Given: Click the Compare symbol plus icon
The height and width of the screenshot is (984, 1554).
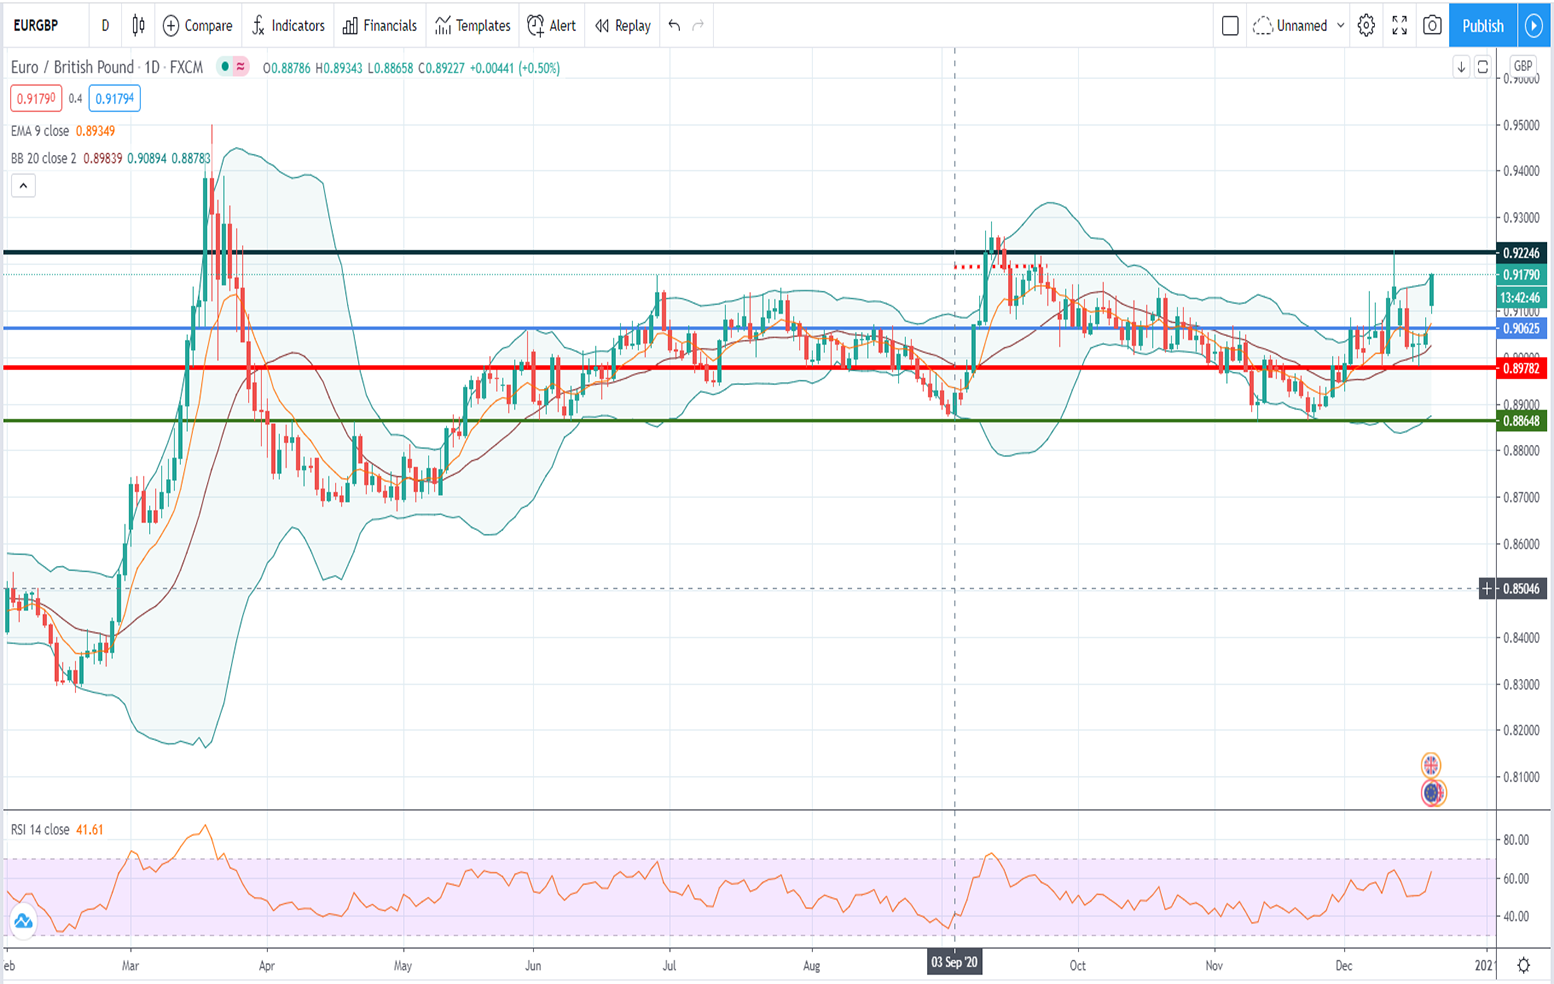Looking at the screenshot, I should coord(171,26).
